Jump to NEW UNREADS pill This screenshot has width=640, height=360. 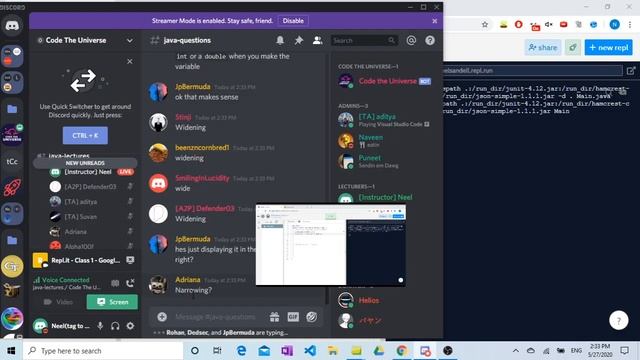[85, 163]
